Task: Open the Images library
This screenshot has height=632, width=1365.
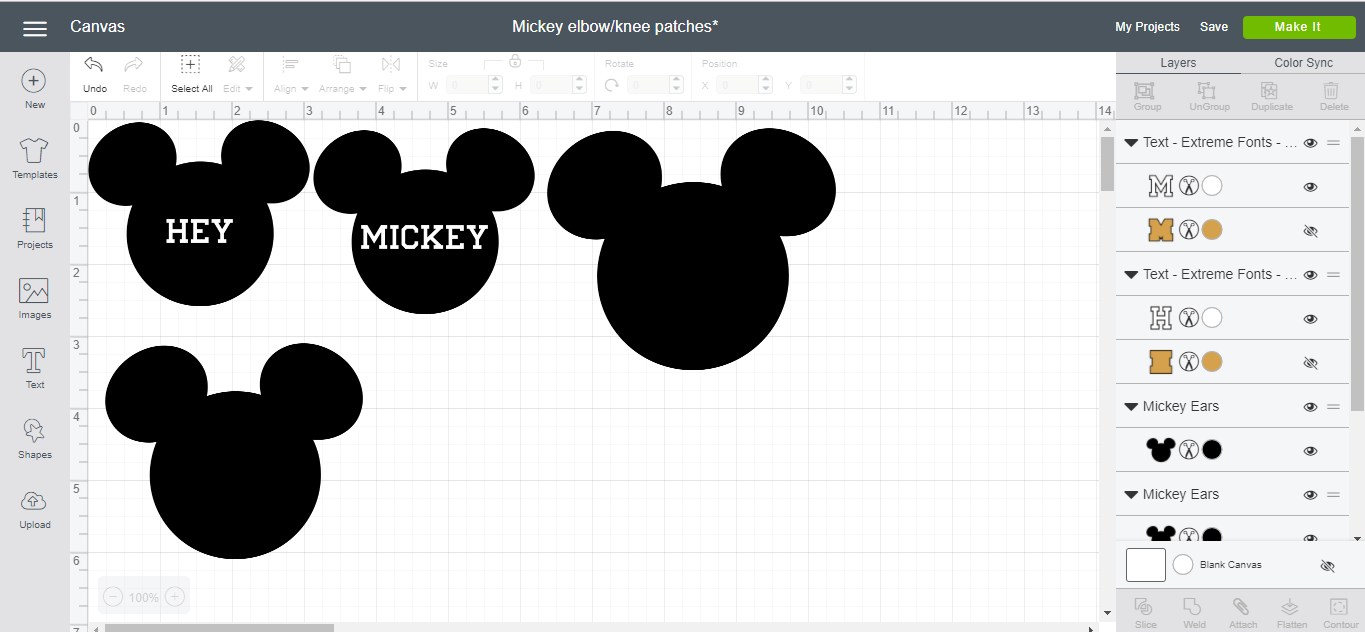Action: 34,299
